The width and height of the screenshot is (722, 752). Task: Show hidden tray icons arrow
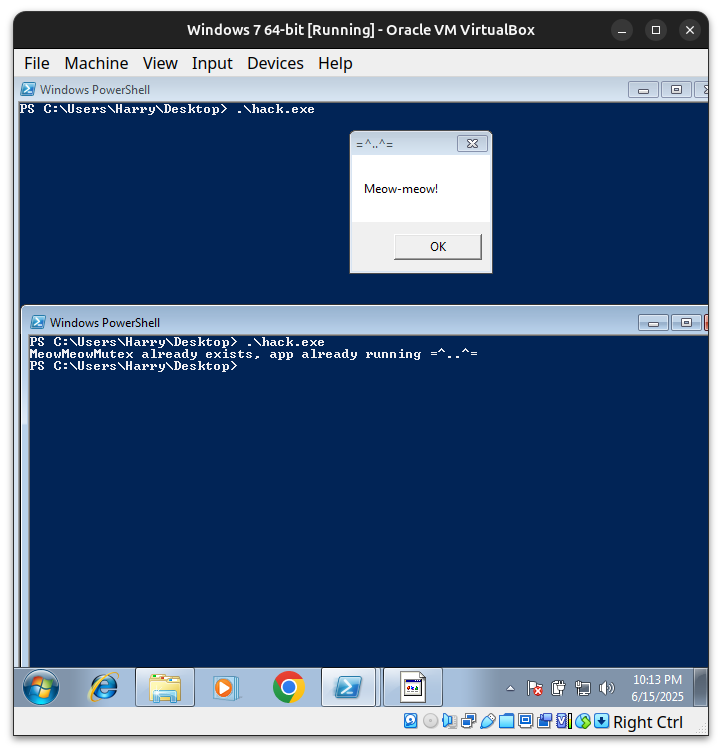(510, 688)
